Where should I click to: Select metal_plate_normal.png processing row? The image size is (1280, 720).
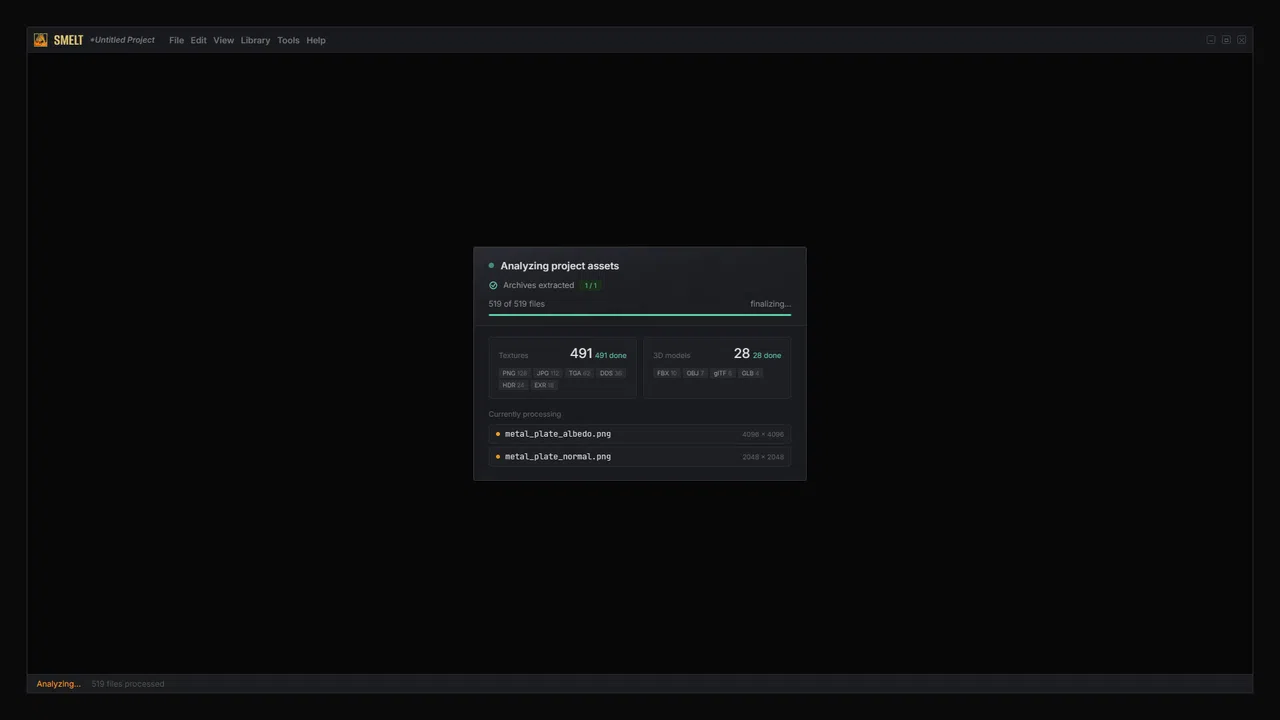pos(640,456)
